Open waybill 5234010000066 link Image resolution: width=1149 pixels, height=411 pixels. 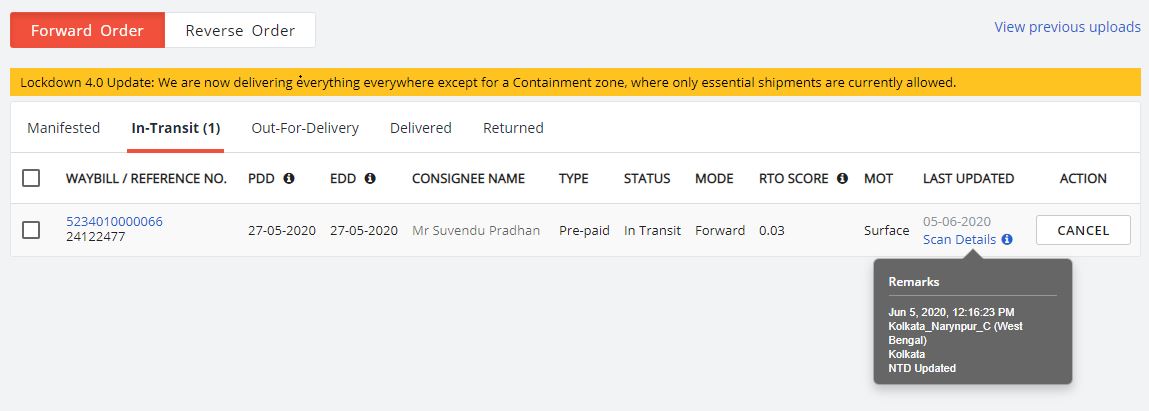[114, 221]
